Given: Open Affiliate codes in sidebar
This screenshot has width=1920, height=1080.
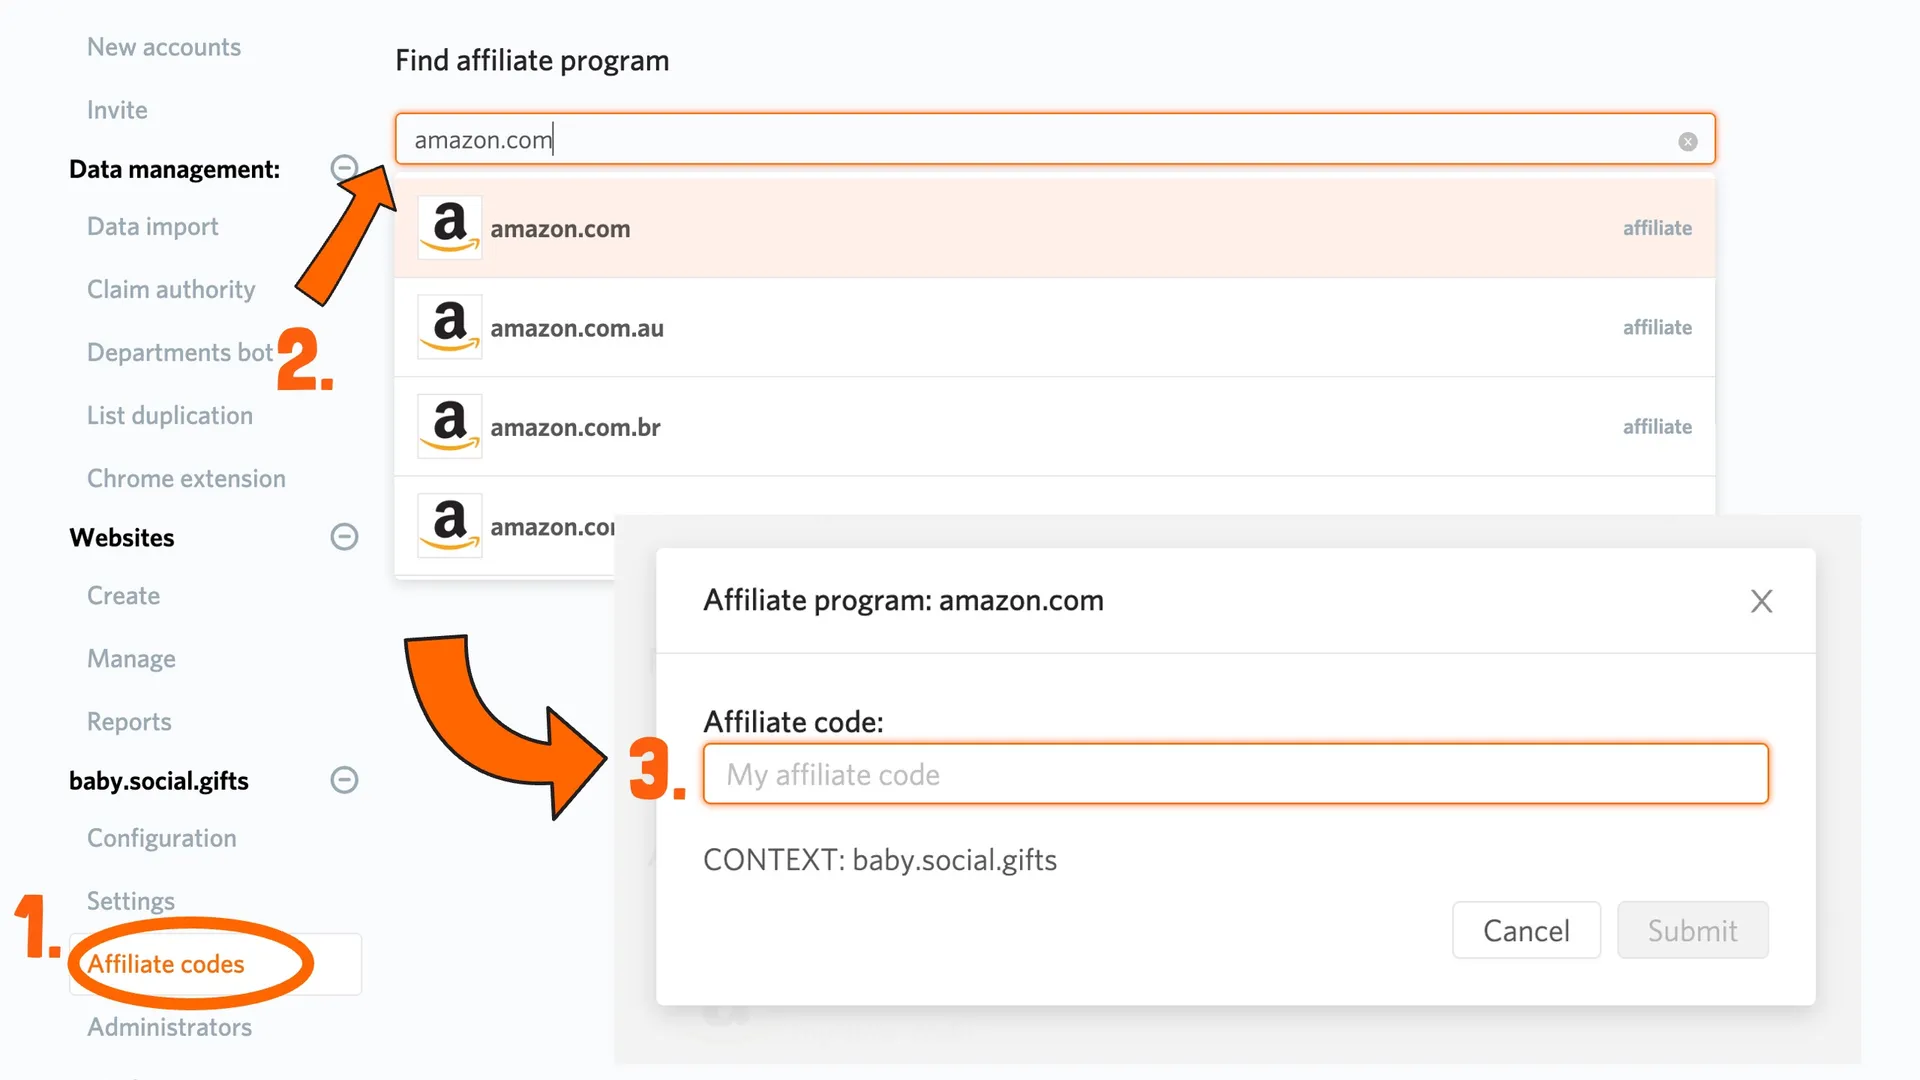Looking at the screenshot, I should (166, 964).
